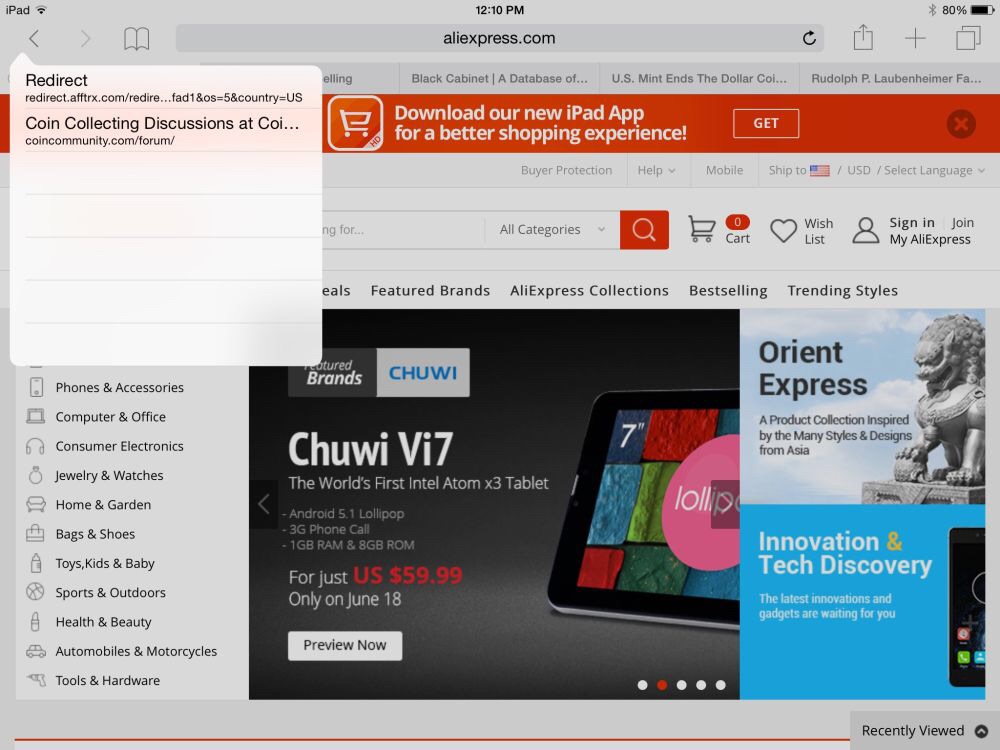Open the Safari share sheet icon
Screen dimensions: 1000x750
click(x=863, y=37)
